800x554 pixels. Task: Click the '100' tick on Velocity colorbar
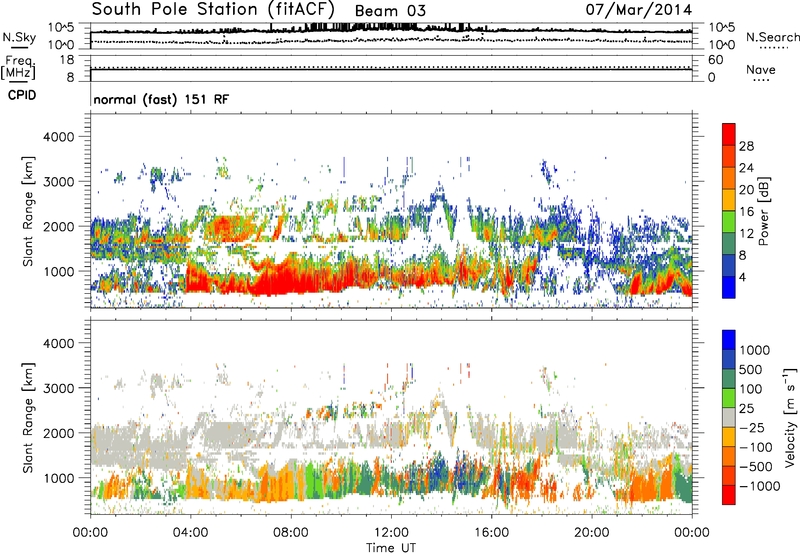750,389
